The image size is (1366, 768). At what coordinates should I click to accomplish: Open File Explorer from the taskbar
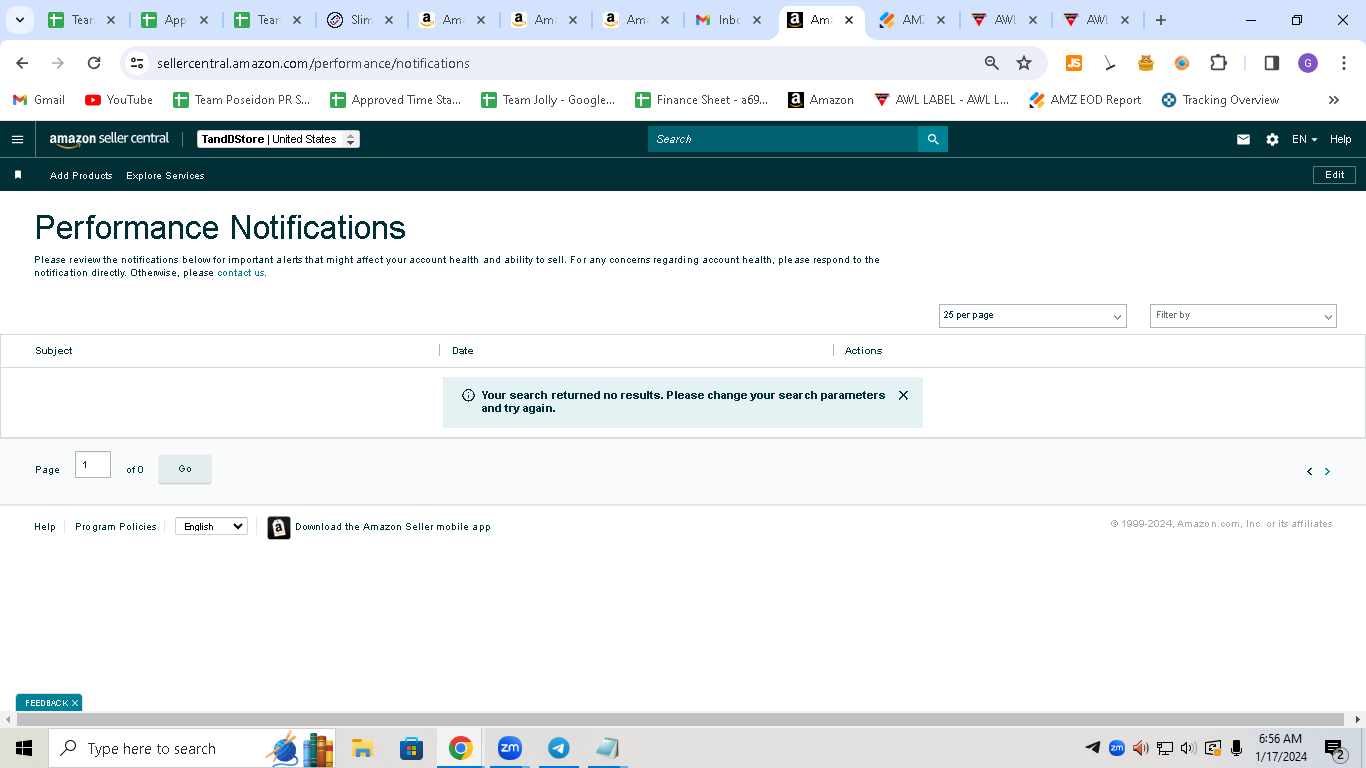coord(362,748)
